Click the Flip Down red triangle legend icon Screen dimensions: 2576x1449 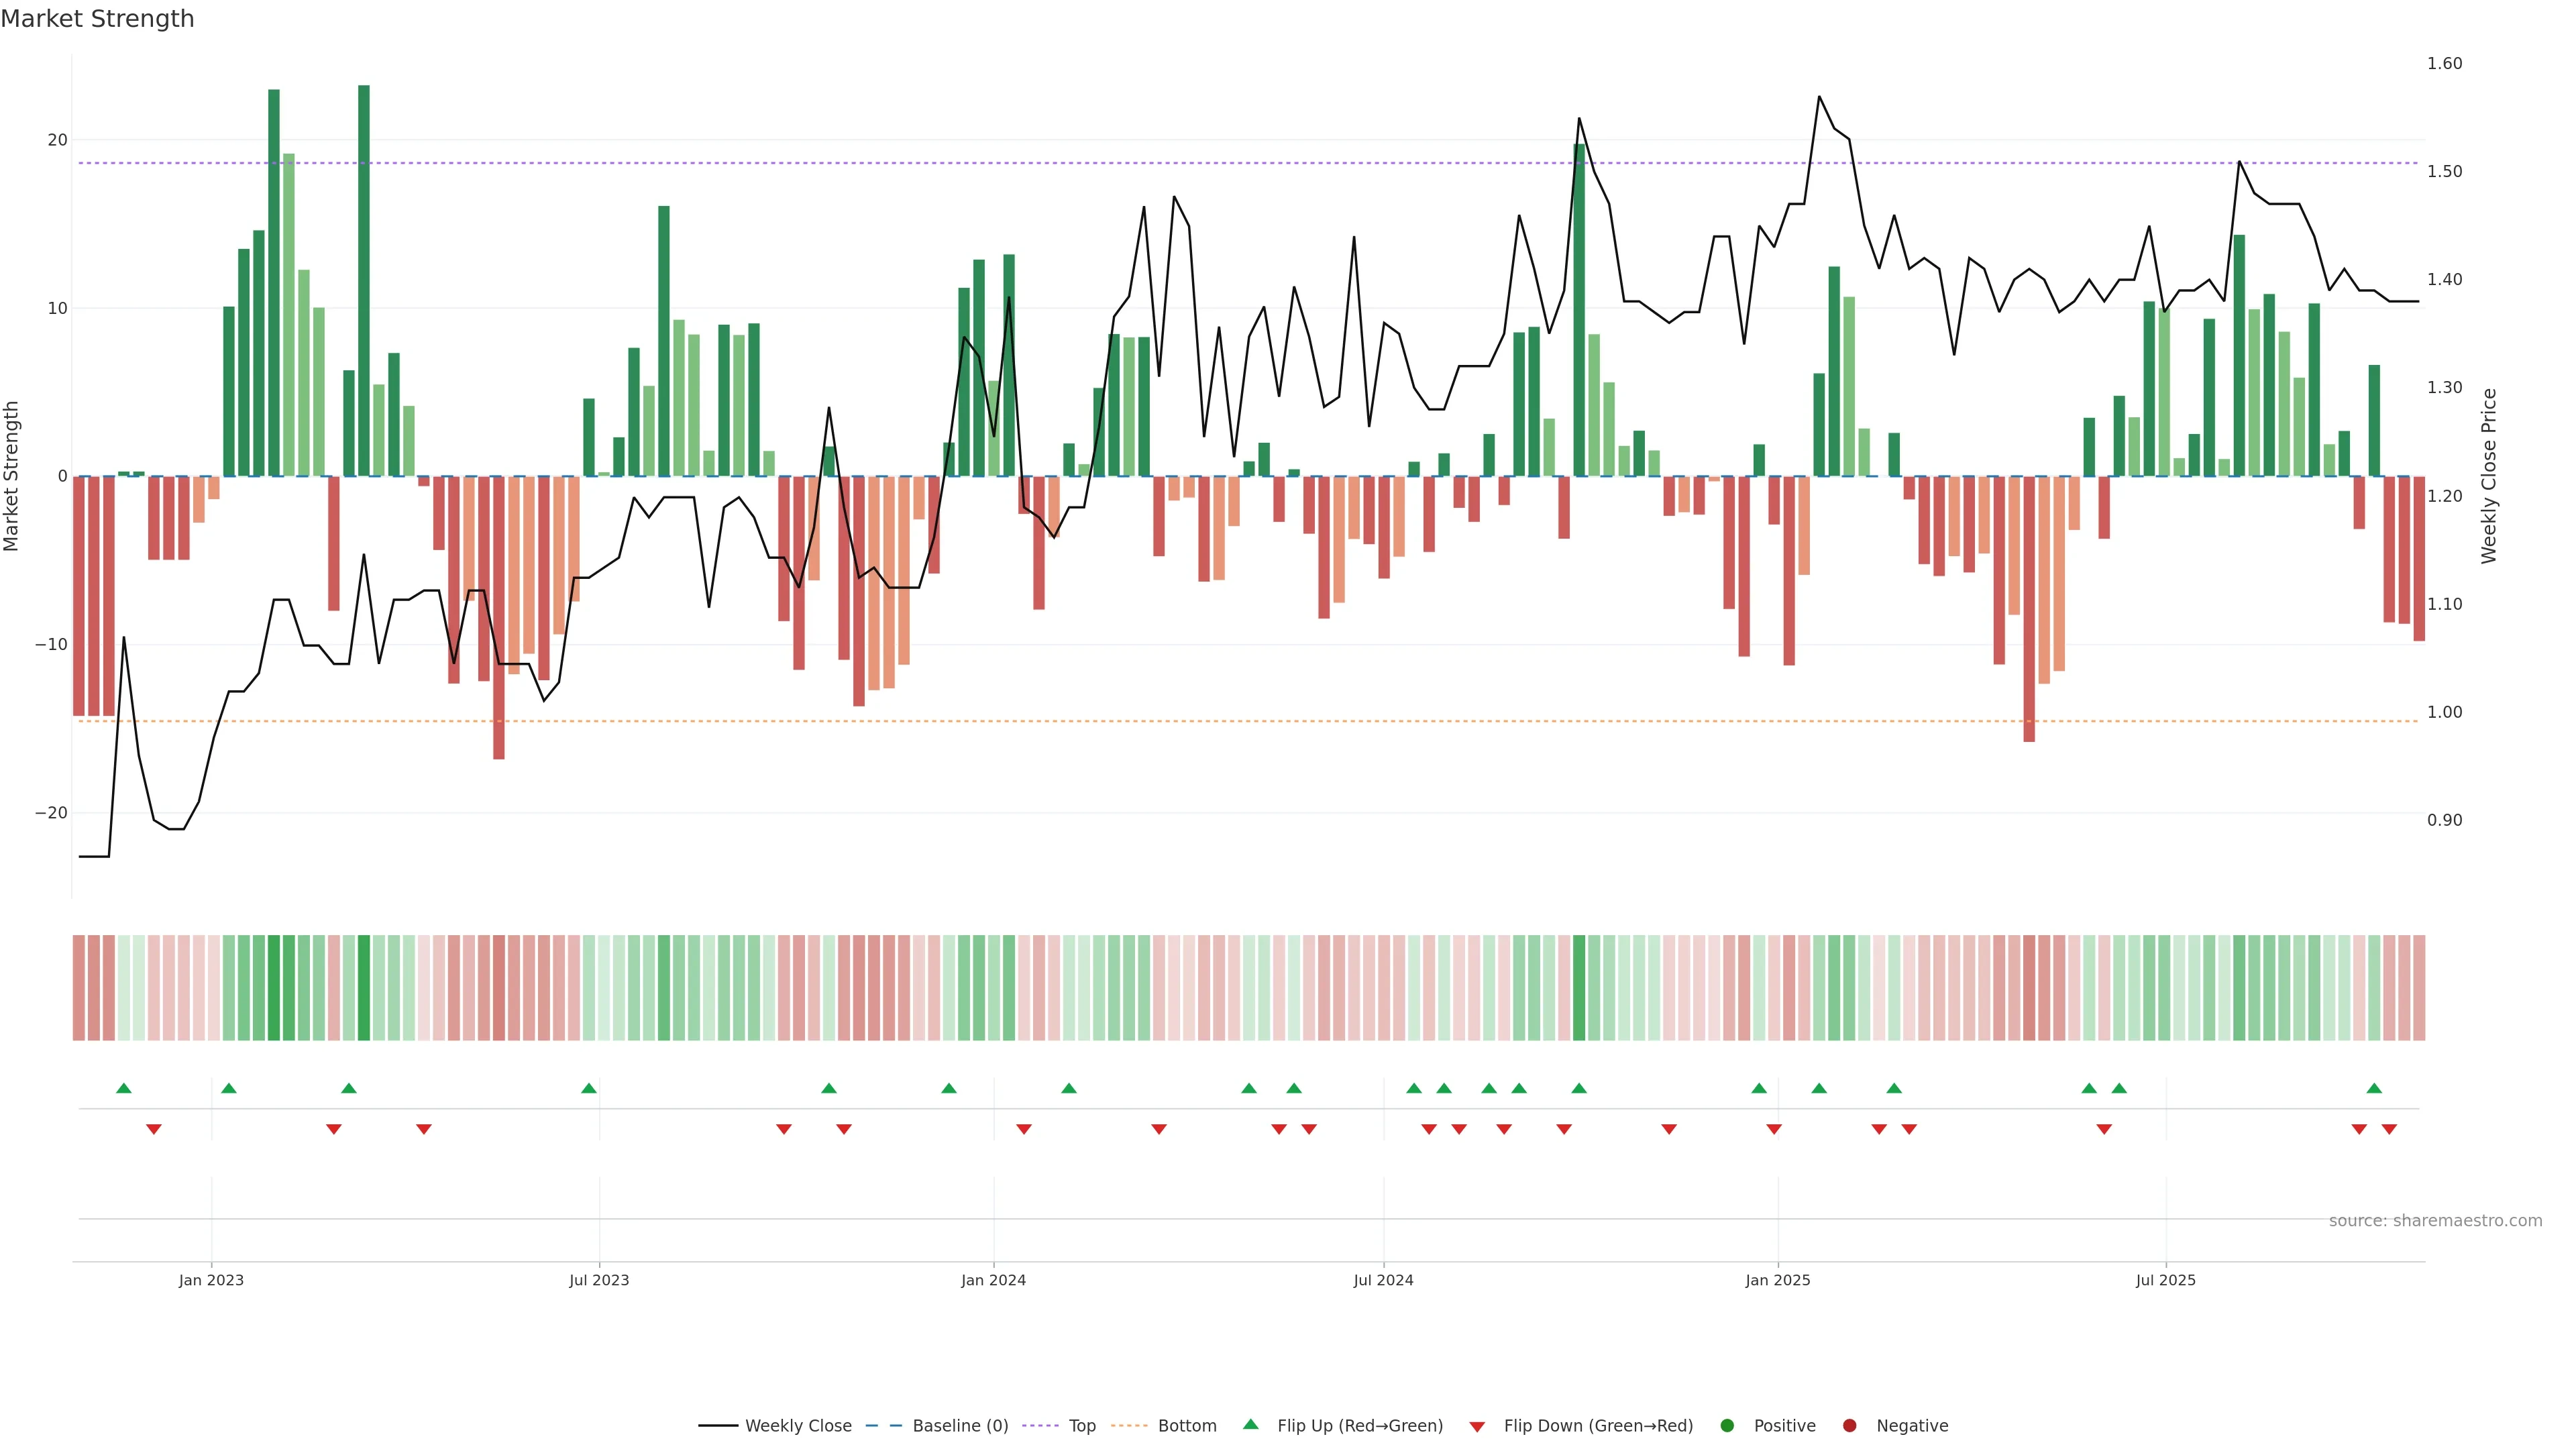[1477, 1427]
